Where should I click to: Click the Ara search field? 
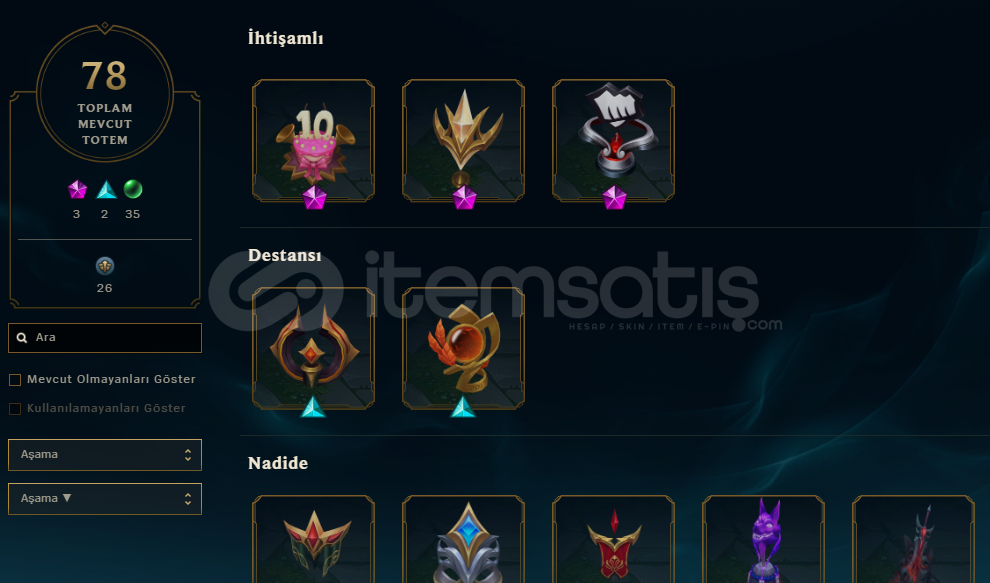click(x=105, y=338)
